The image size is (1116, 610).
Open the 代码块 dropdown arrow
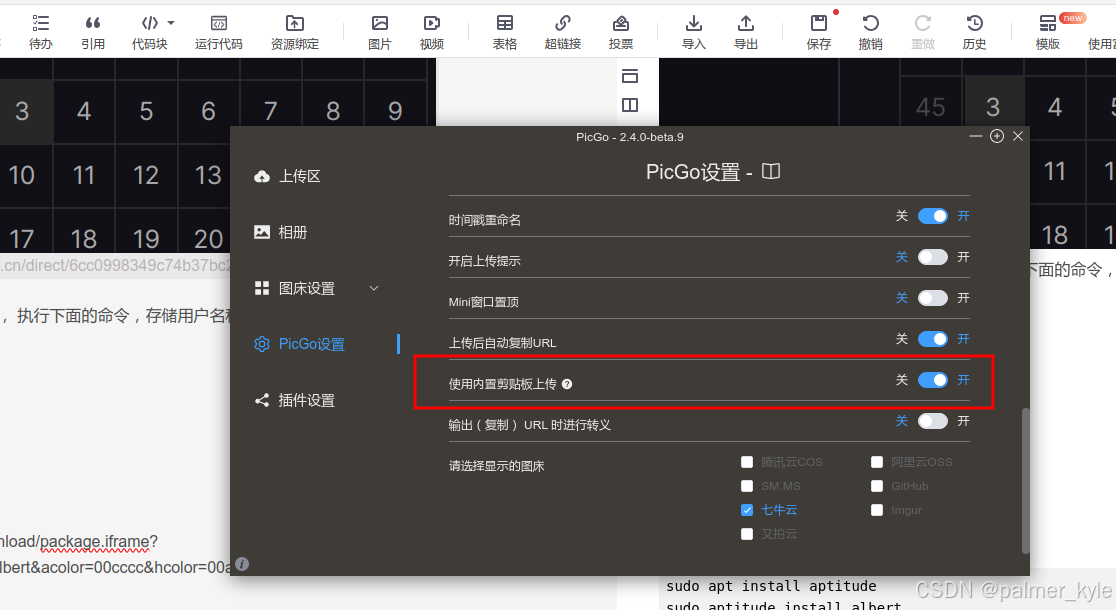[x=171, y=23]
